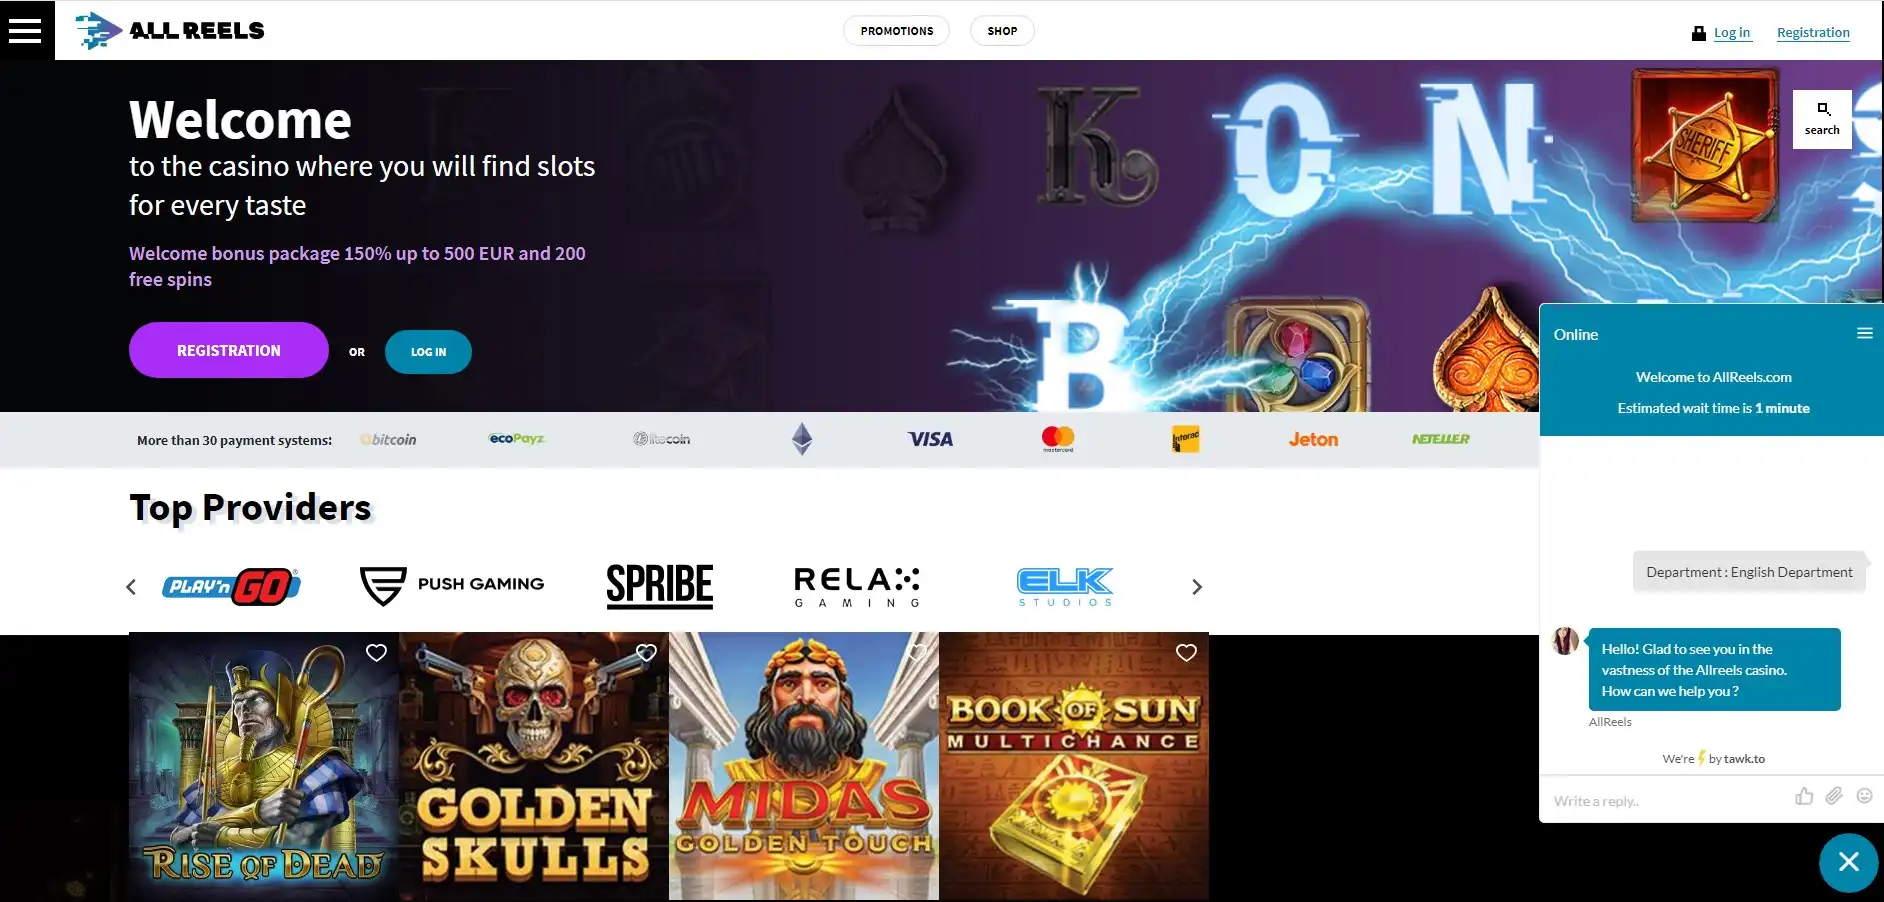The width and height of the screenshot is (1884, 902).
Task: Close the live chat widget
Action: [x=1848, y=862]
